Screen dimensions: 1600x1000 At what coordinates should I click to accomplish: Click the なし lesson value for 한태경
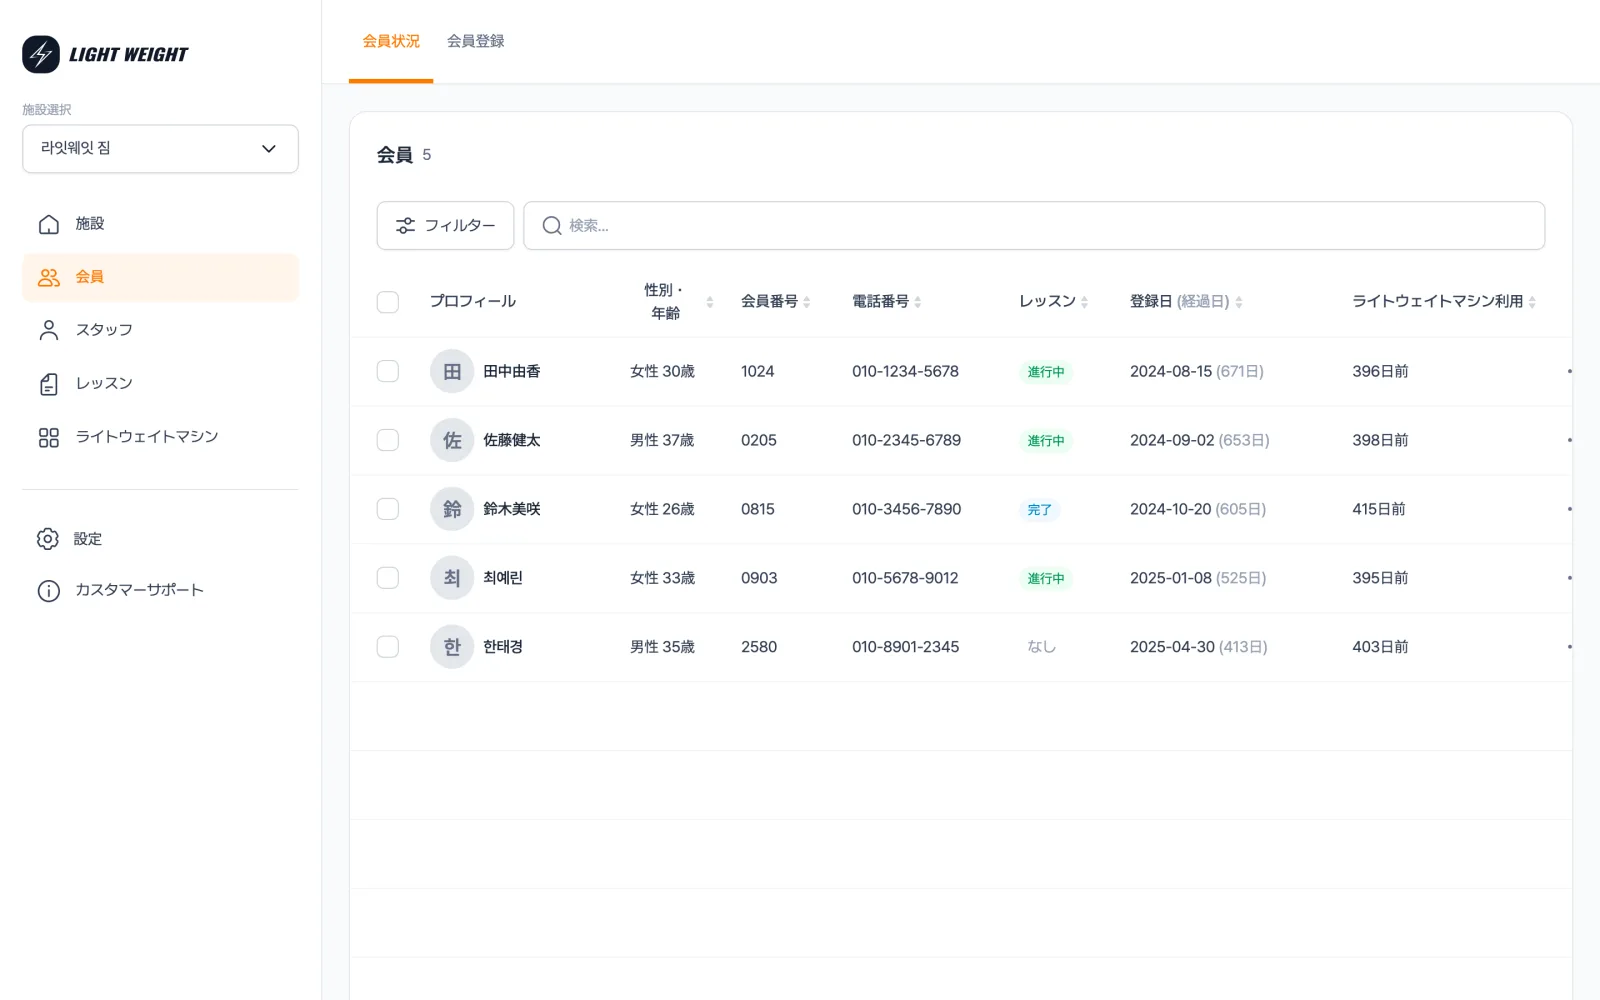click(x=1041, y=648)
